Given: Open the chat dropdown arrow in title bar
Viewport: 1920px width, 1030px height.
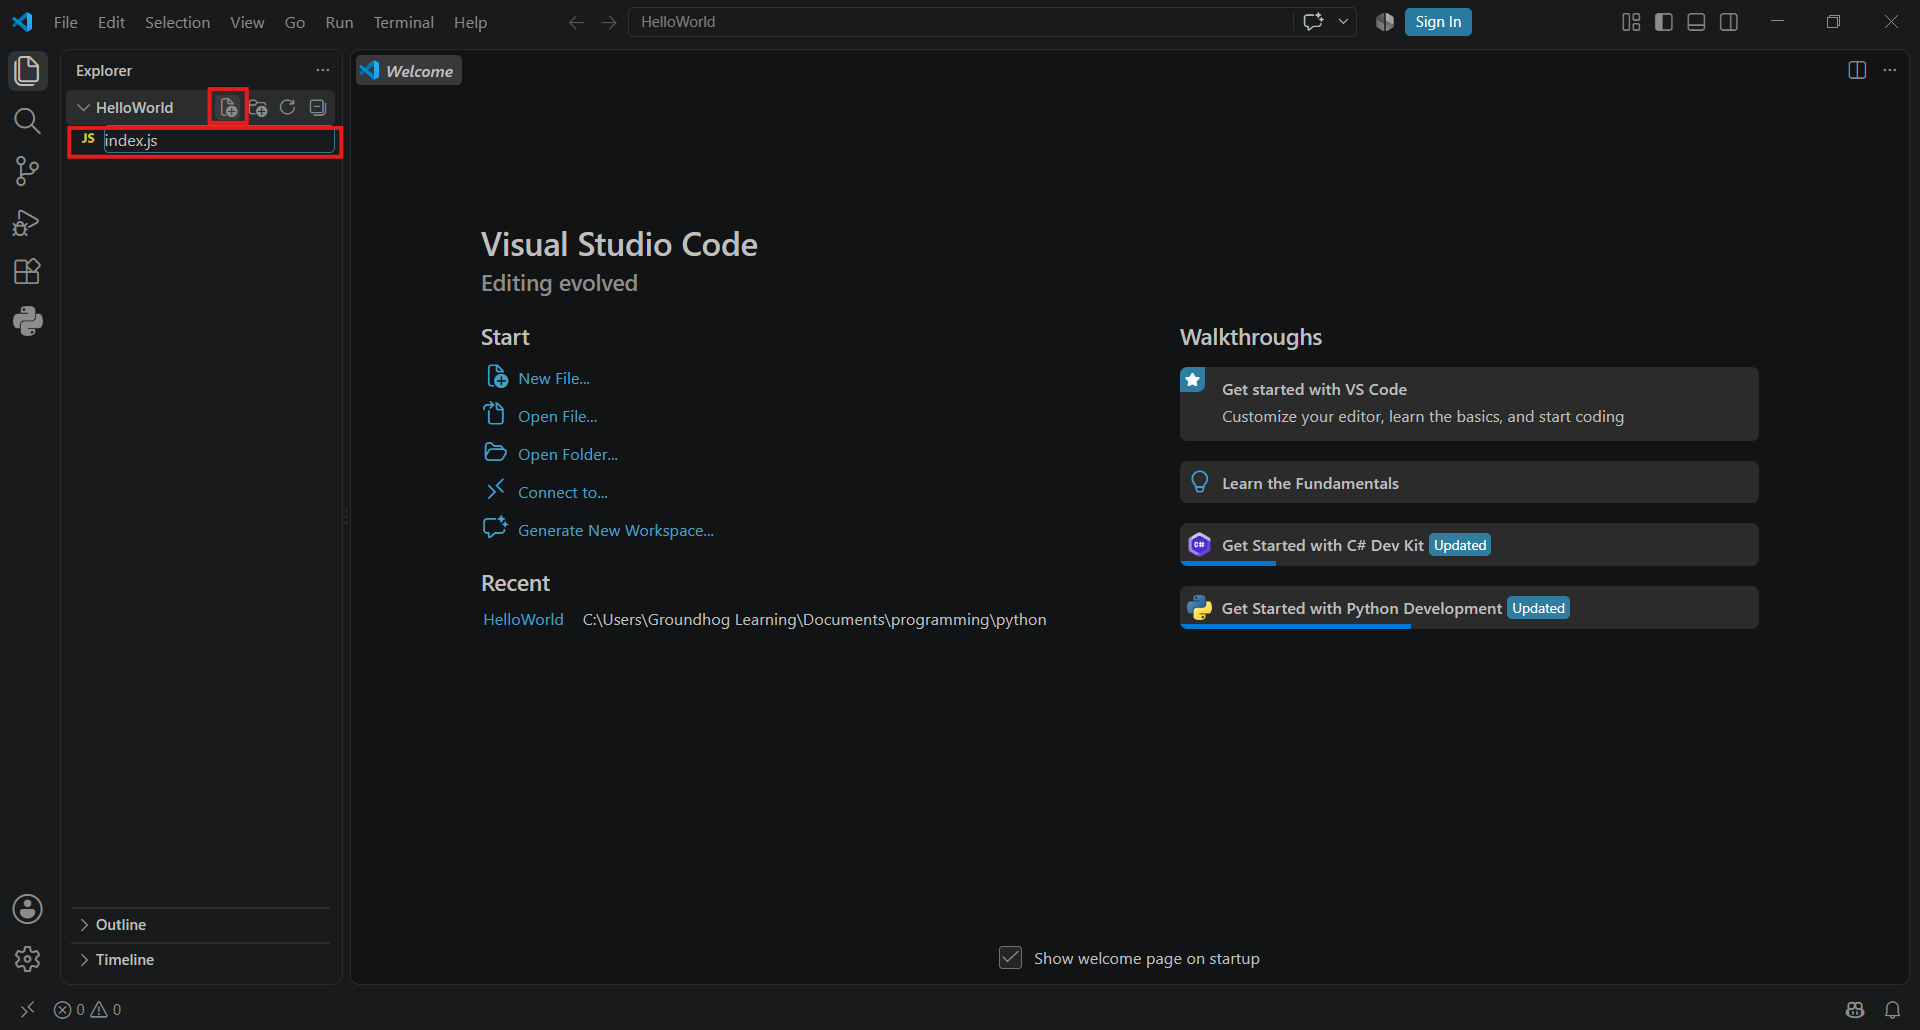Looking at the screenshot, I should (1343, 22).
